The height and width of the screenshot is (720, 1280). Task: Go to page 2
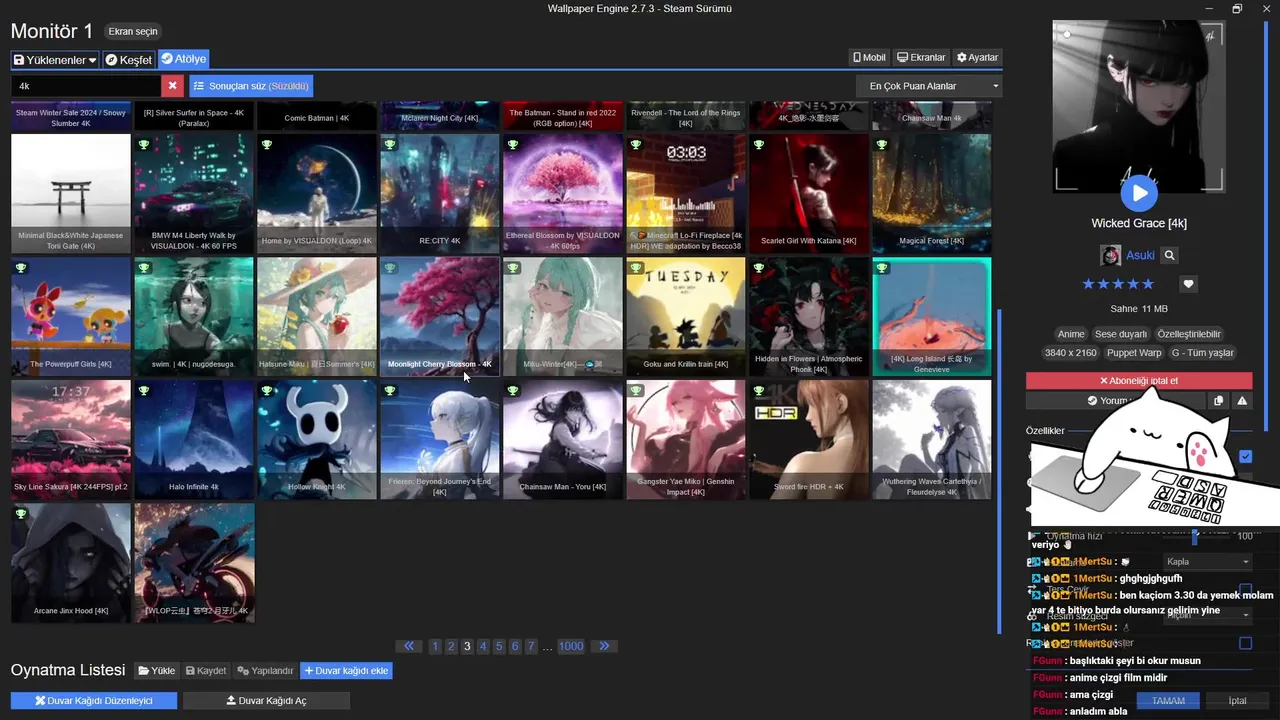click(x=451, y=646)
